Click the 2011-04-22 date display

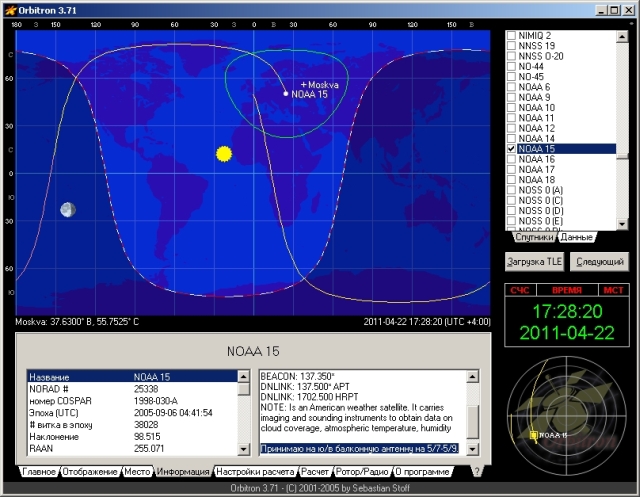(x=567, y=333)
